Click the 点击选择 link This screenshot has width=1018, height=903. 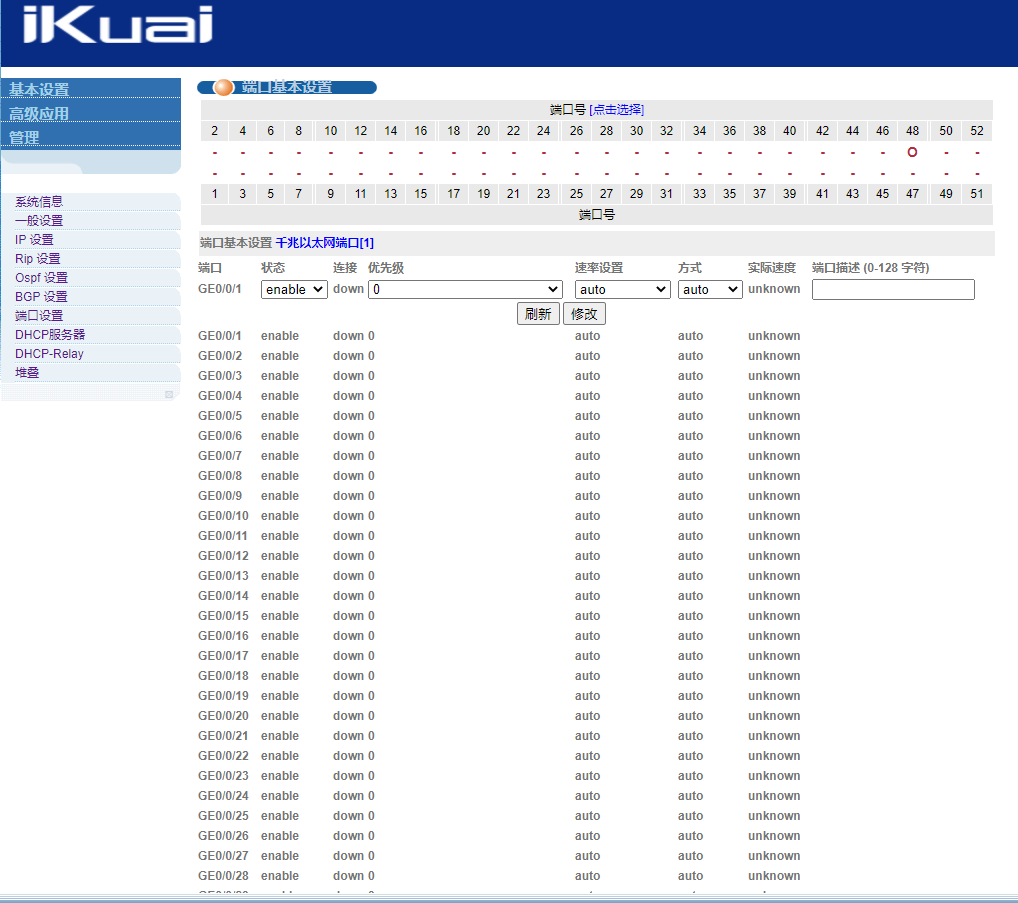pos(616,110)
